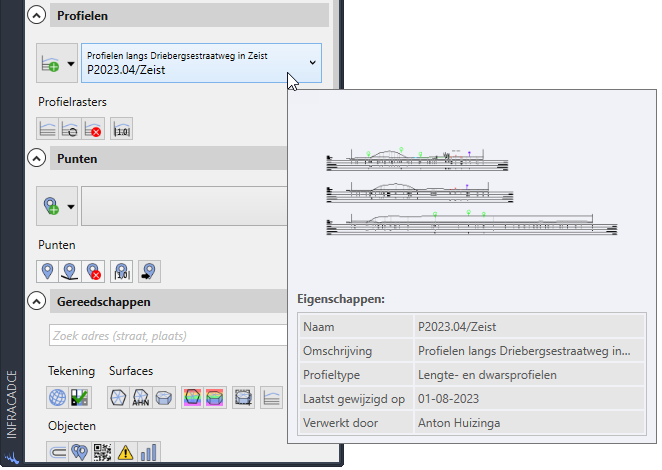This screenshot has width=662, height=470.
Task: Click the globe icon under Tekening
Action: pyautogui.click(x=58, y=398)
